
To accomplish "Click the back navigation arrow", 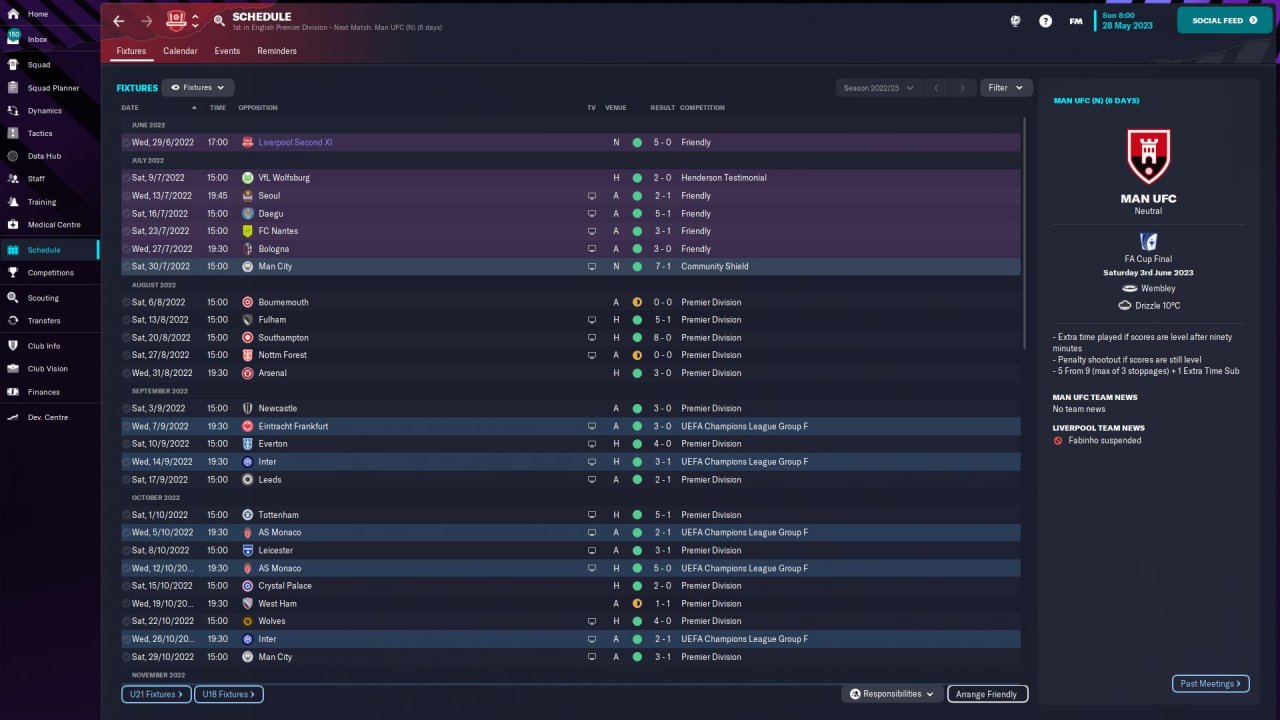I will 119,21.
